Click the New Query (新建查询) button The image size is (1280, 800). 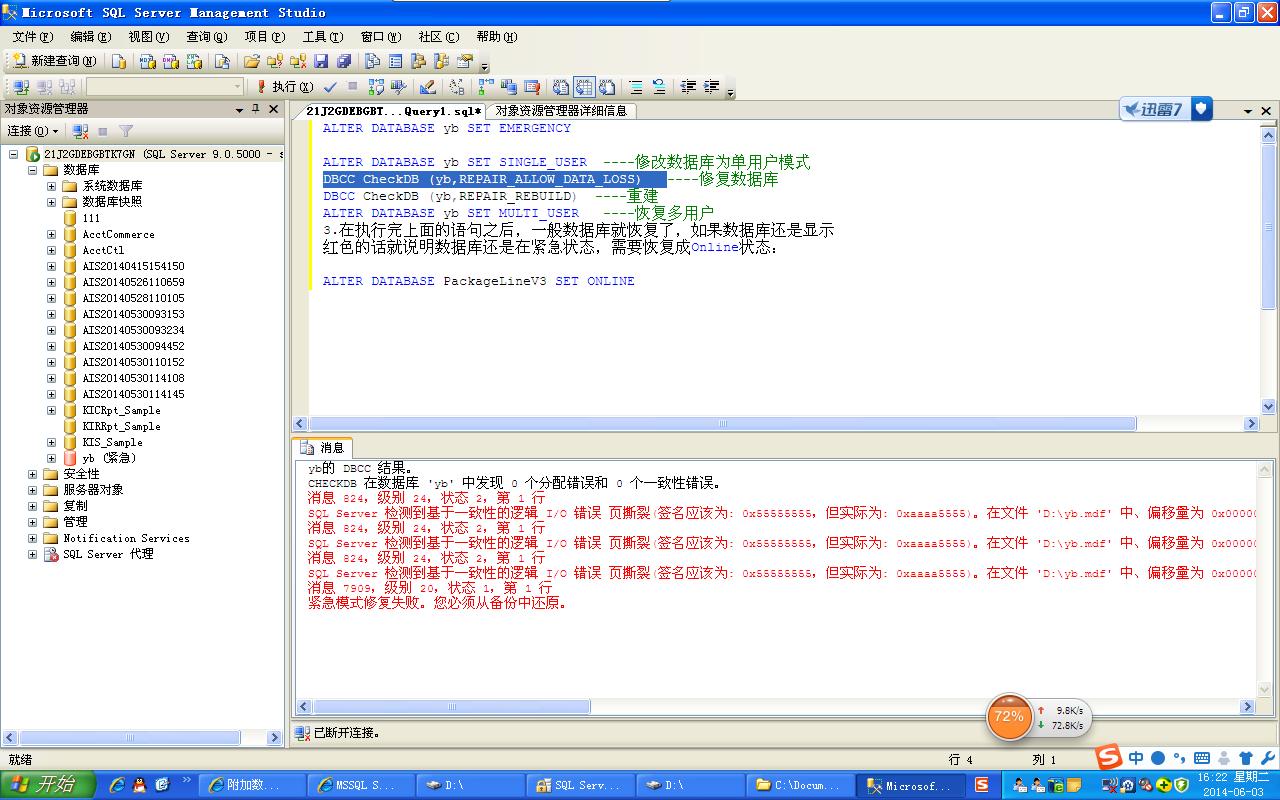(54, 61)
